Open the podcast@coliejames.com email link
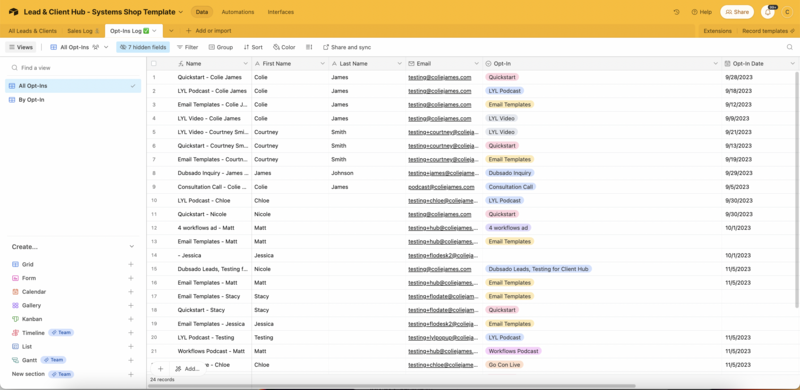This screenshot has width=800, height=390. click(x=441, y=187)
